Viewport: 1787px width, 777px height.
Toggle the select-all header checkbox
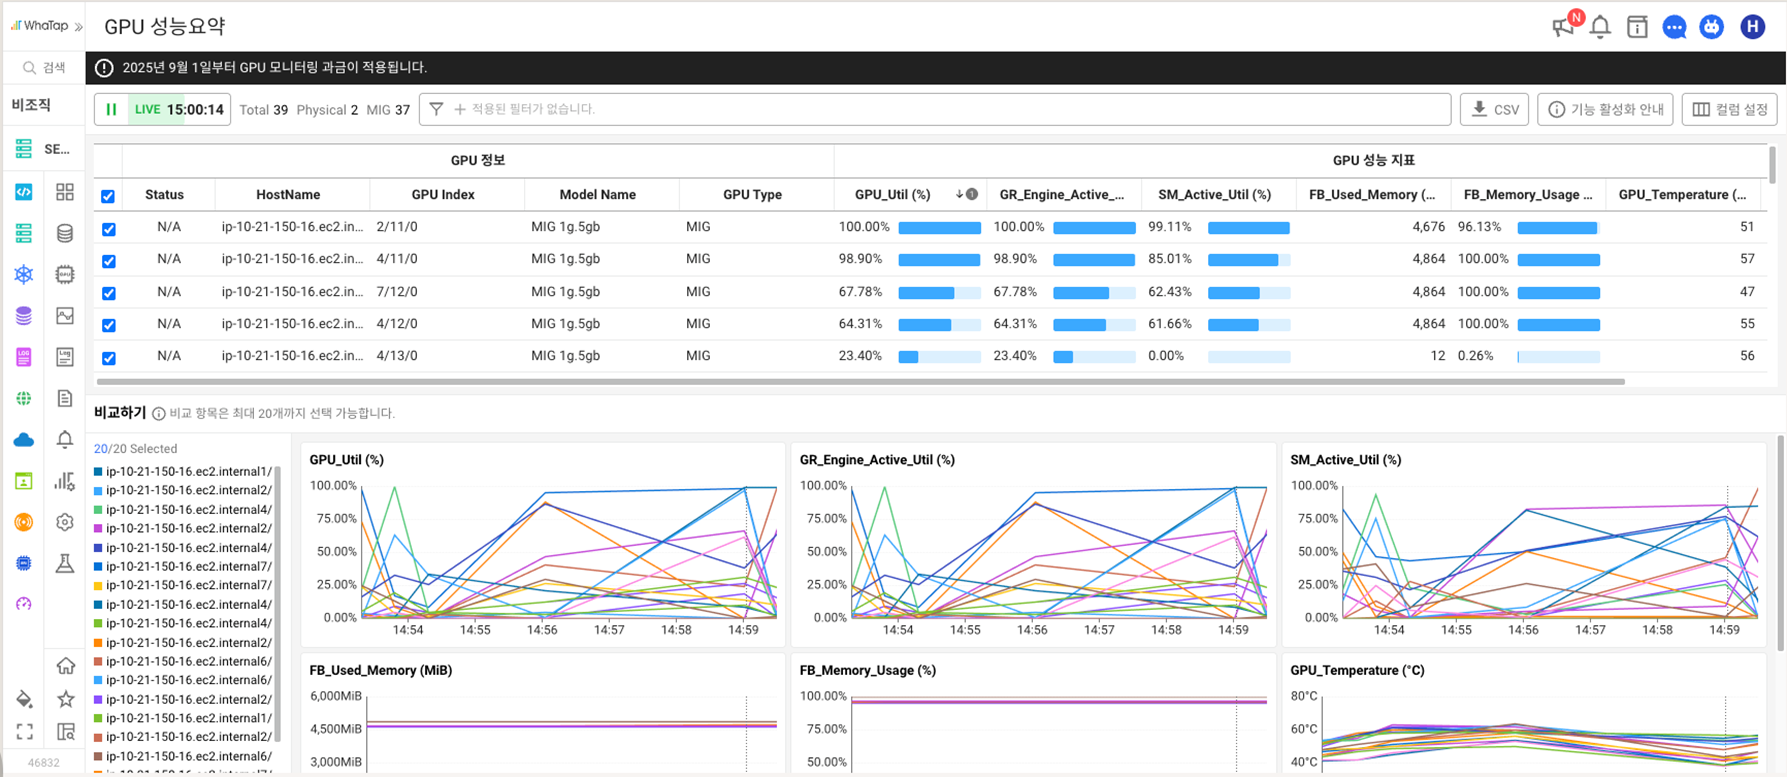[x=108, y=196]
